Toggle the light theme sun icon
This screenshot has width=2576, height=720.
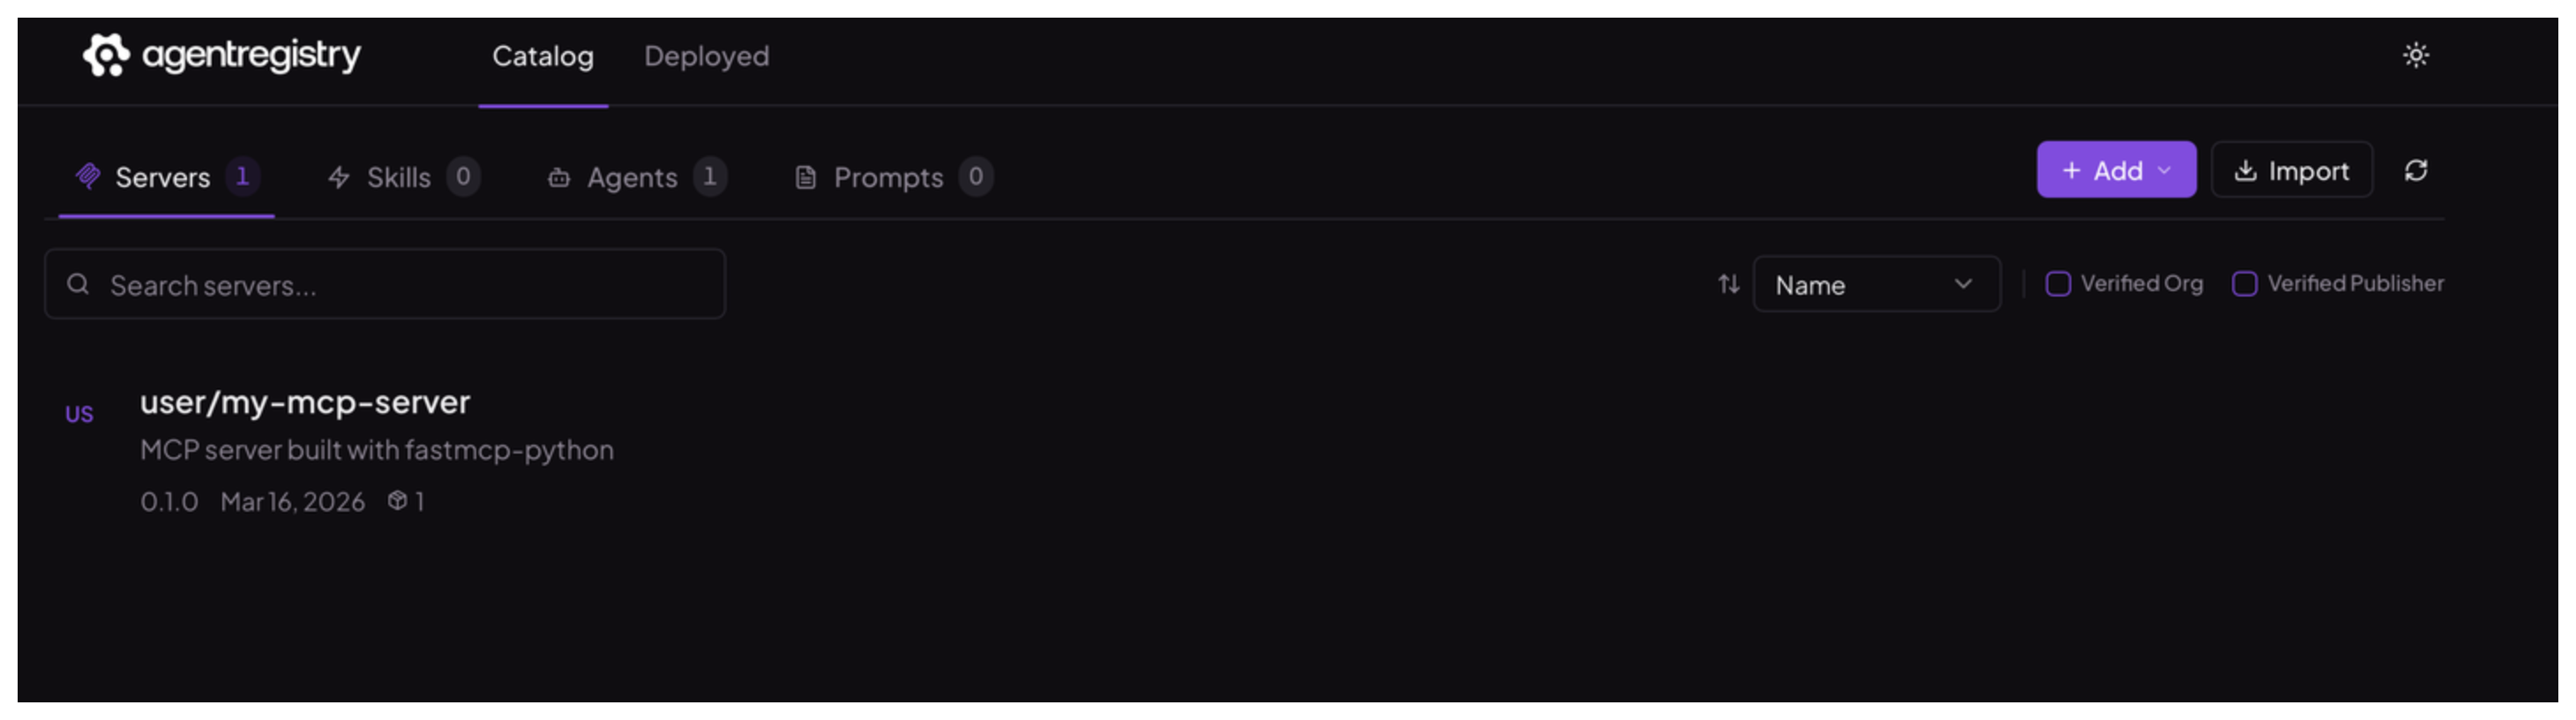click(x=2415, y=55)
